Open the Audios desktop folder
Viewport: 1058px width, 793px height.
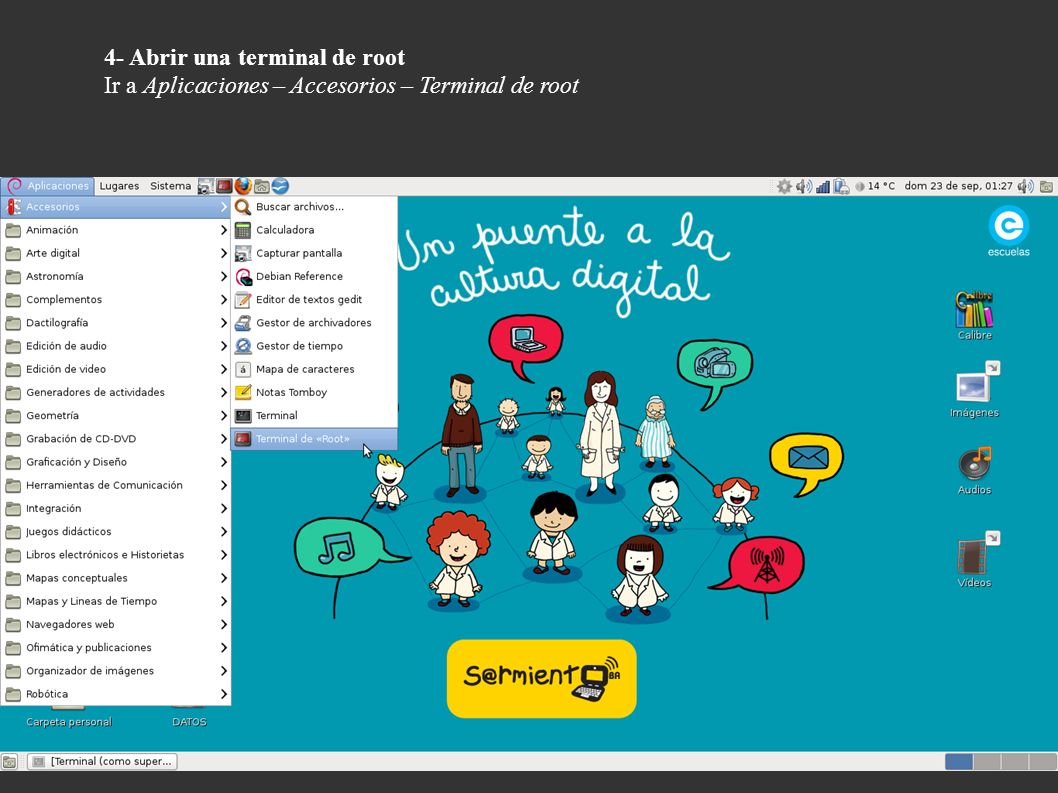point(974,471)
